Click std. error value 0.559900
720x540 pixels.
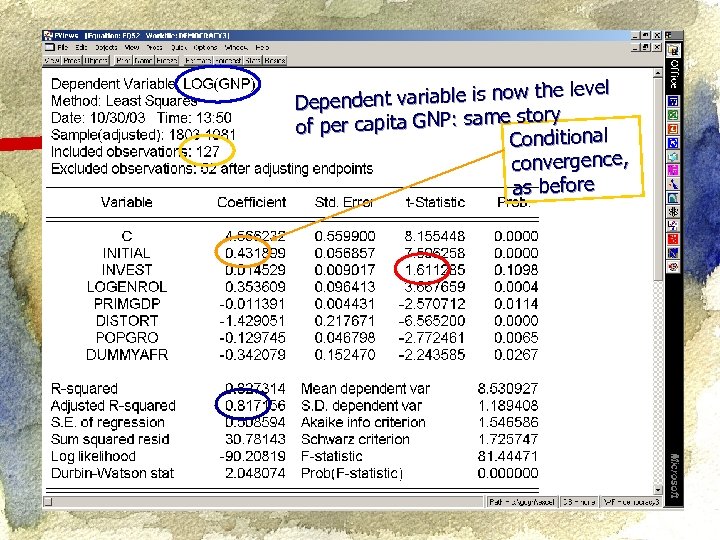tap(345, 236)
